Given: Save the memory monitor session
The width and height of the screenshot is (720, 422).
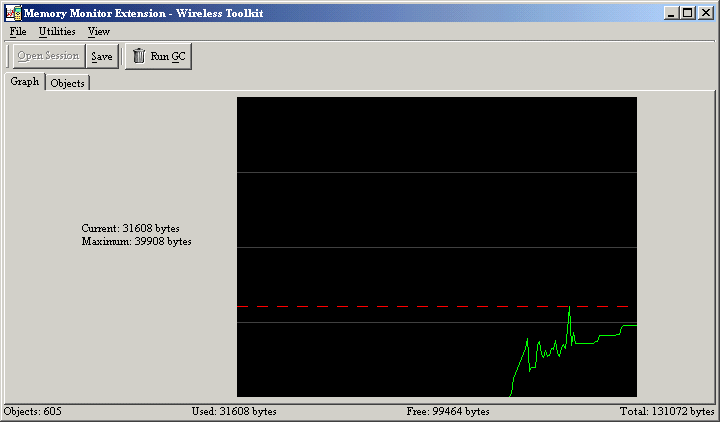Looking at the screenshot, I should (x=102, y=56).
